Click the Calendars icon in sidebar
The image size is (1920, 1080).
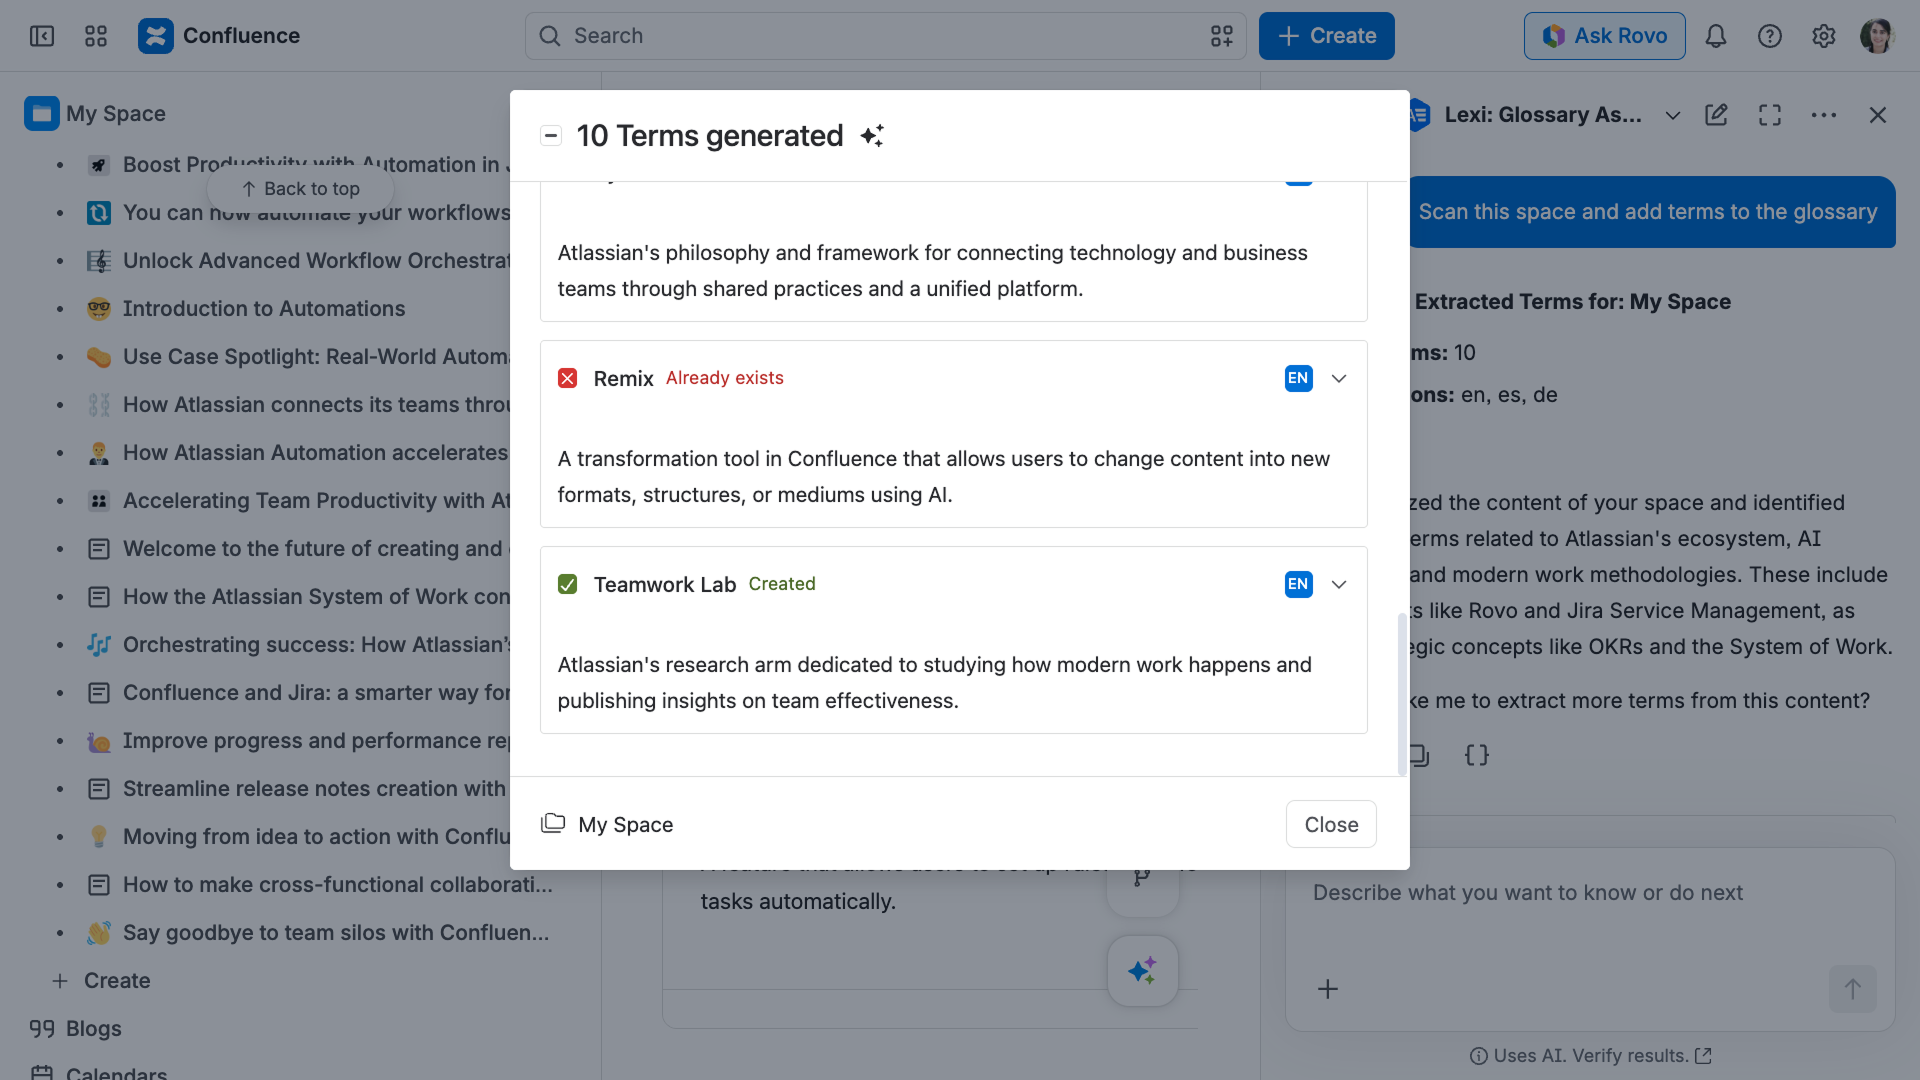coord(42,1074)
